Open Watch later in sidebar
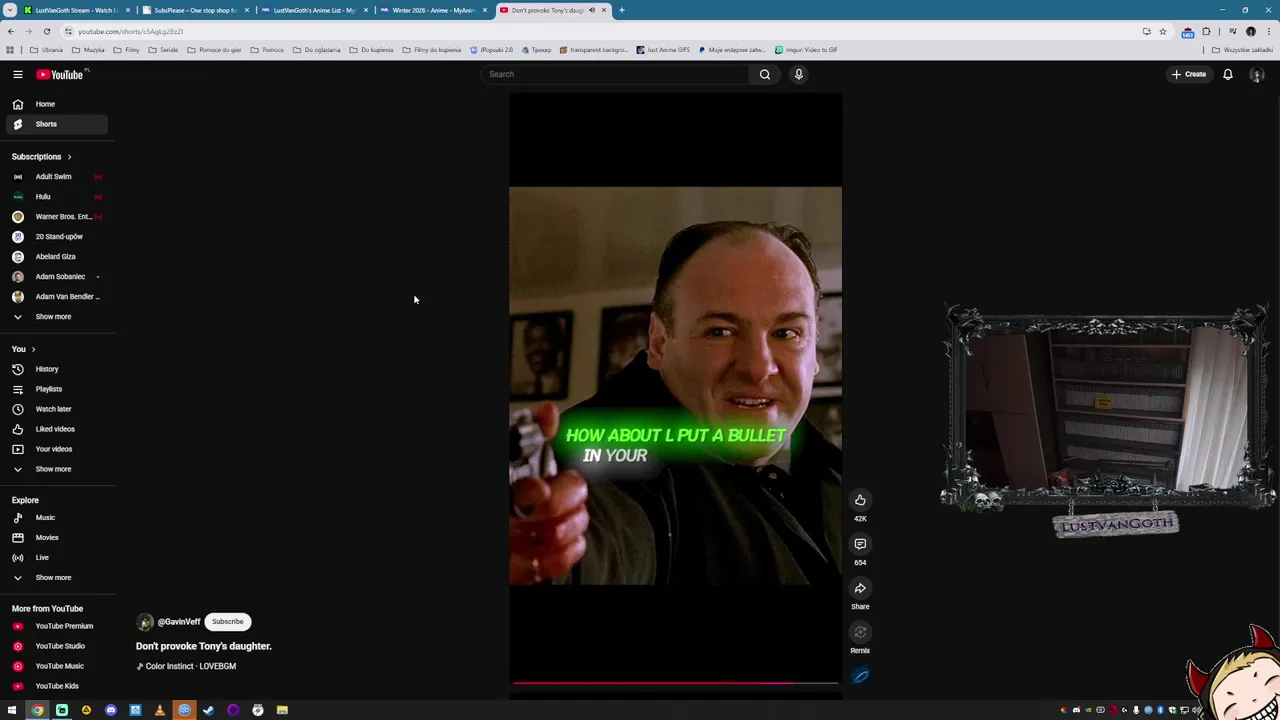Image resolution: width=1280 pixels, height=720 pixels. coord(57,409)
